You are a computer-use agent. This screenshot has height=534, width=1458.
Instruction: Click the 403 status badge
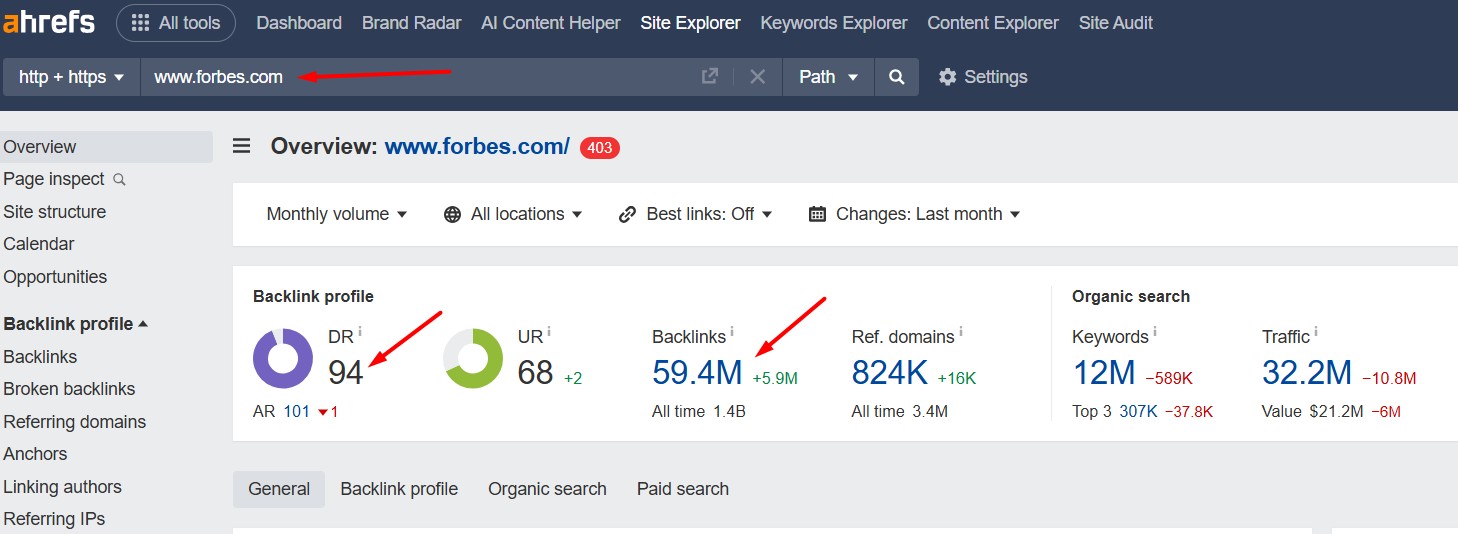600,148
